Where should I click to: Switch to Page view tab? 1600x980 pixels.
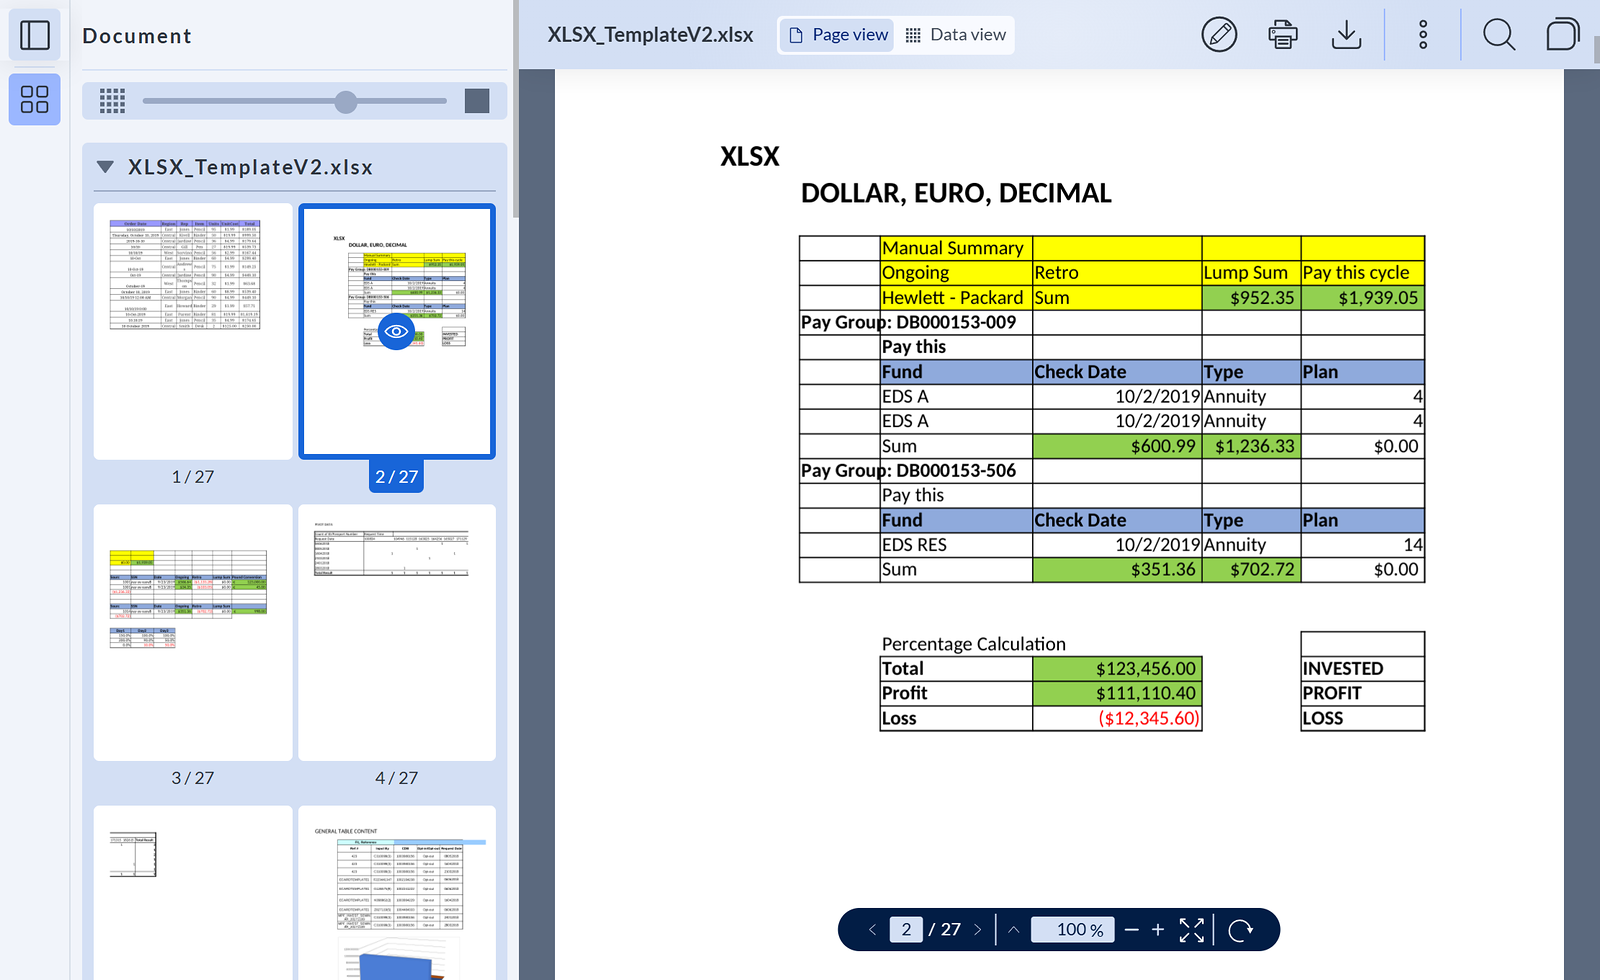pos(837,35)
